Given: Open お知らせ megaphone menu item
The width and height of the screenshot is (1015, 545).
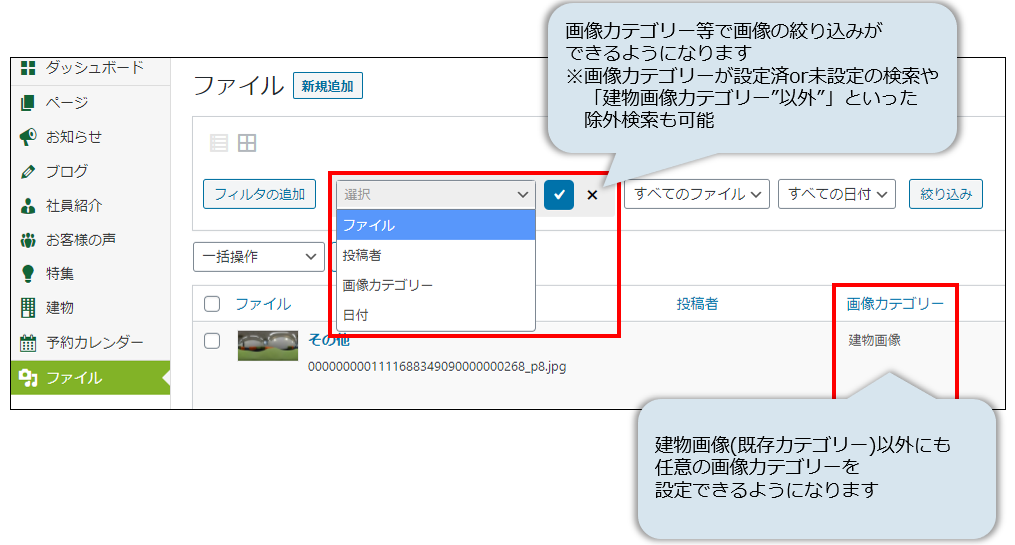Looking at the screenshot, I should click(72, 137).
